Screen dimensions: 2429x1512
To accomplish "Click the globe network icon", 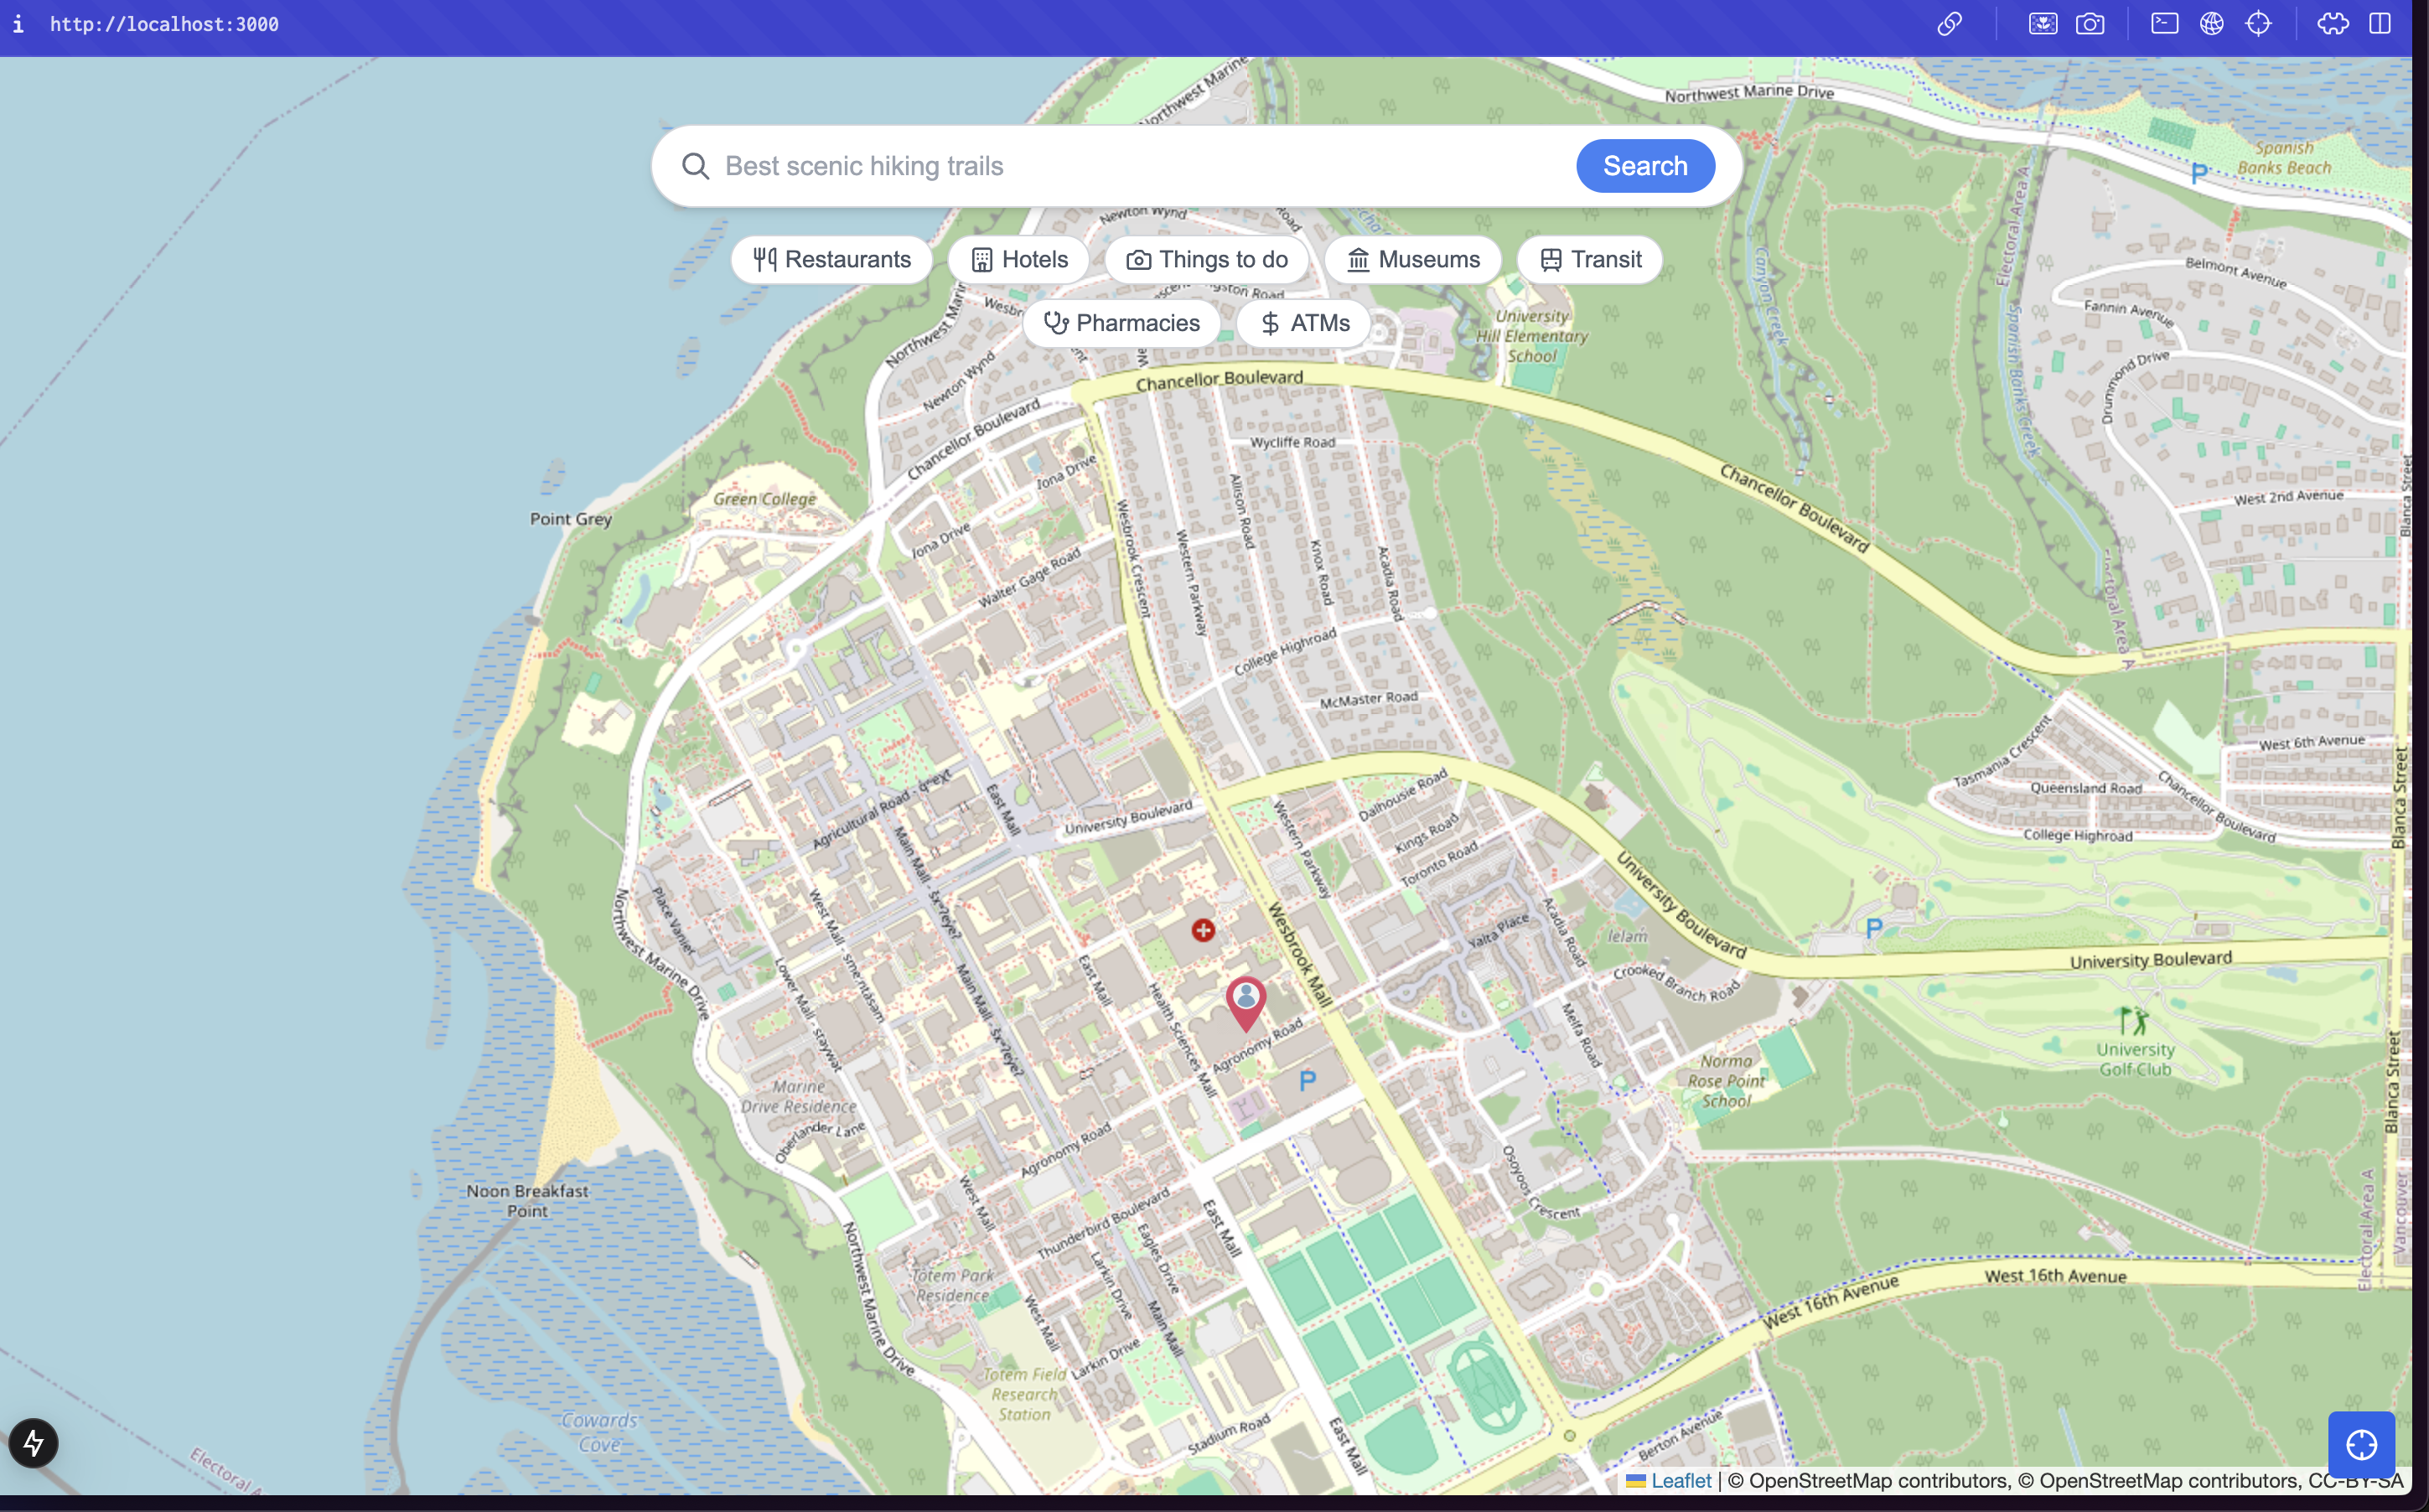I will [2211, 24].
